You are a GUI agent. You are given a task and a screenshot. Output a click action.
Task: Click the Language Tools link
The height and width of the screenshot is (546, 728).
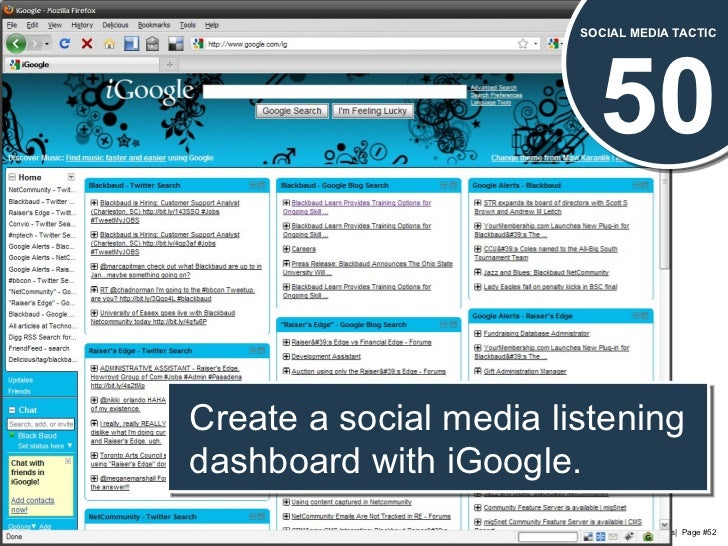[491, 103]
